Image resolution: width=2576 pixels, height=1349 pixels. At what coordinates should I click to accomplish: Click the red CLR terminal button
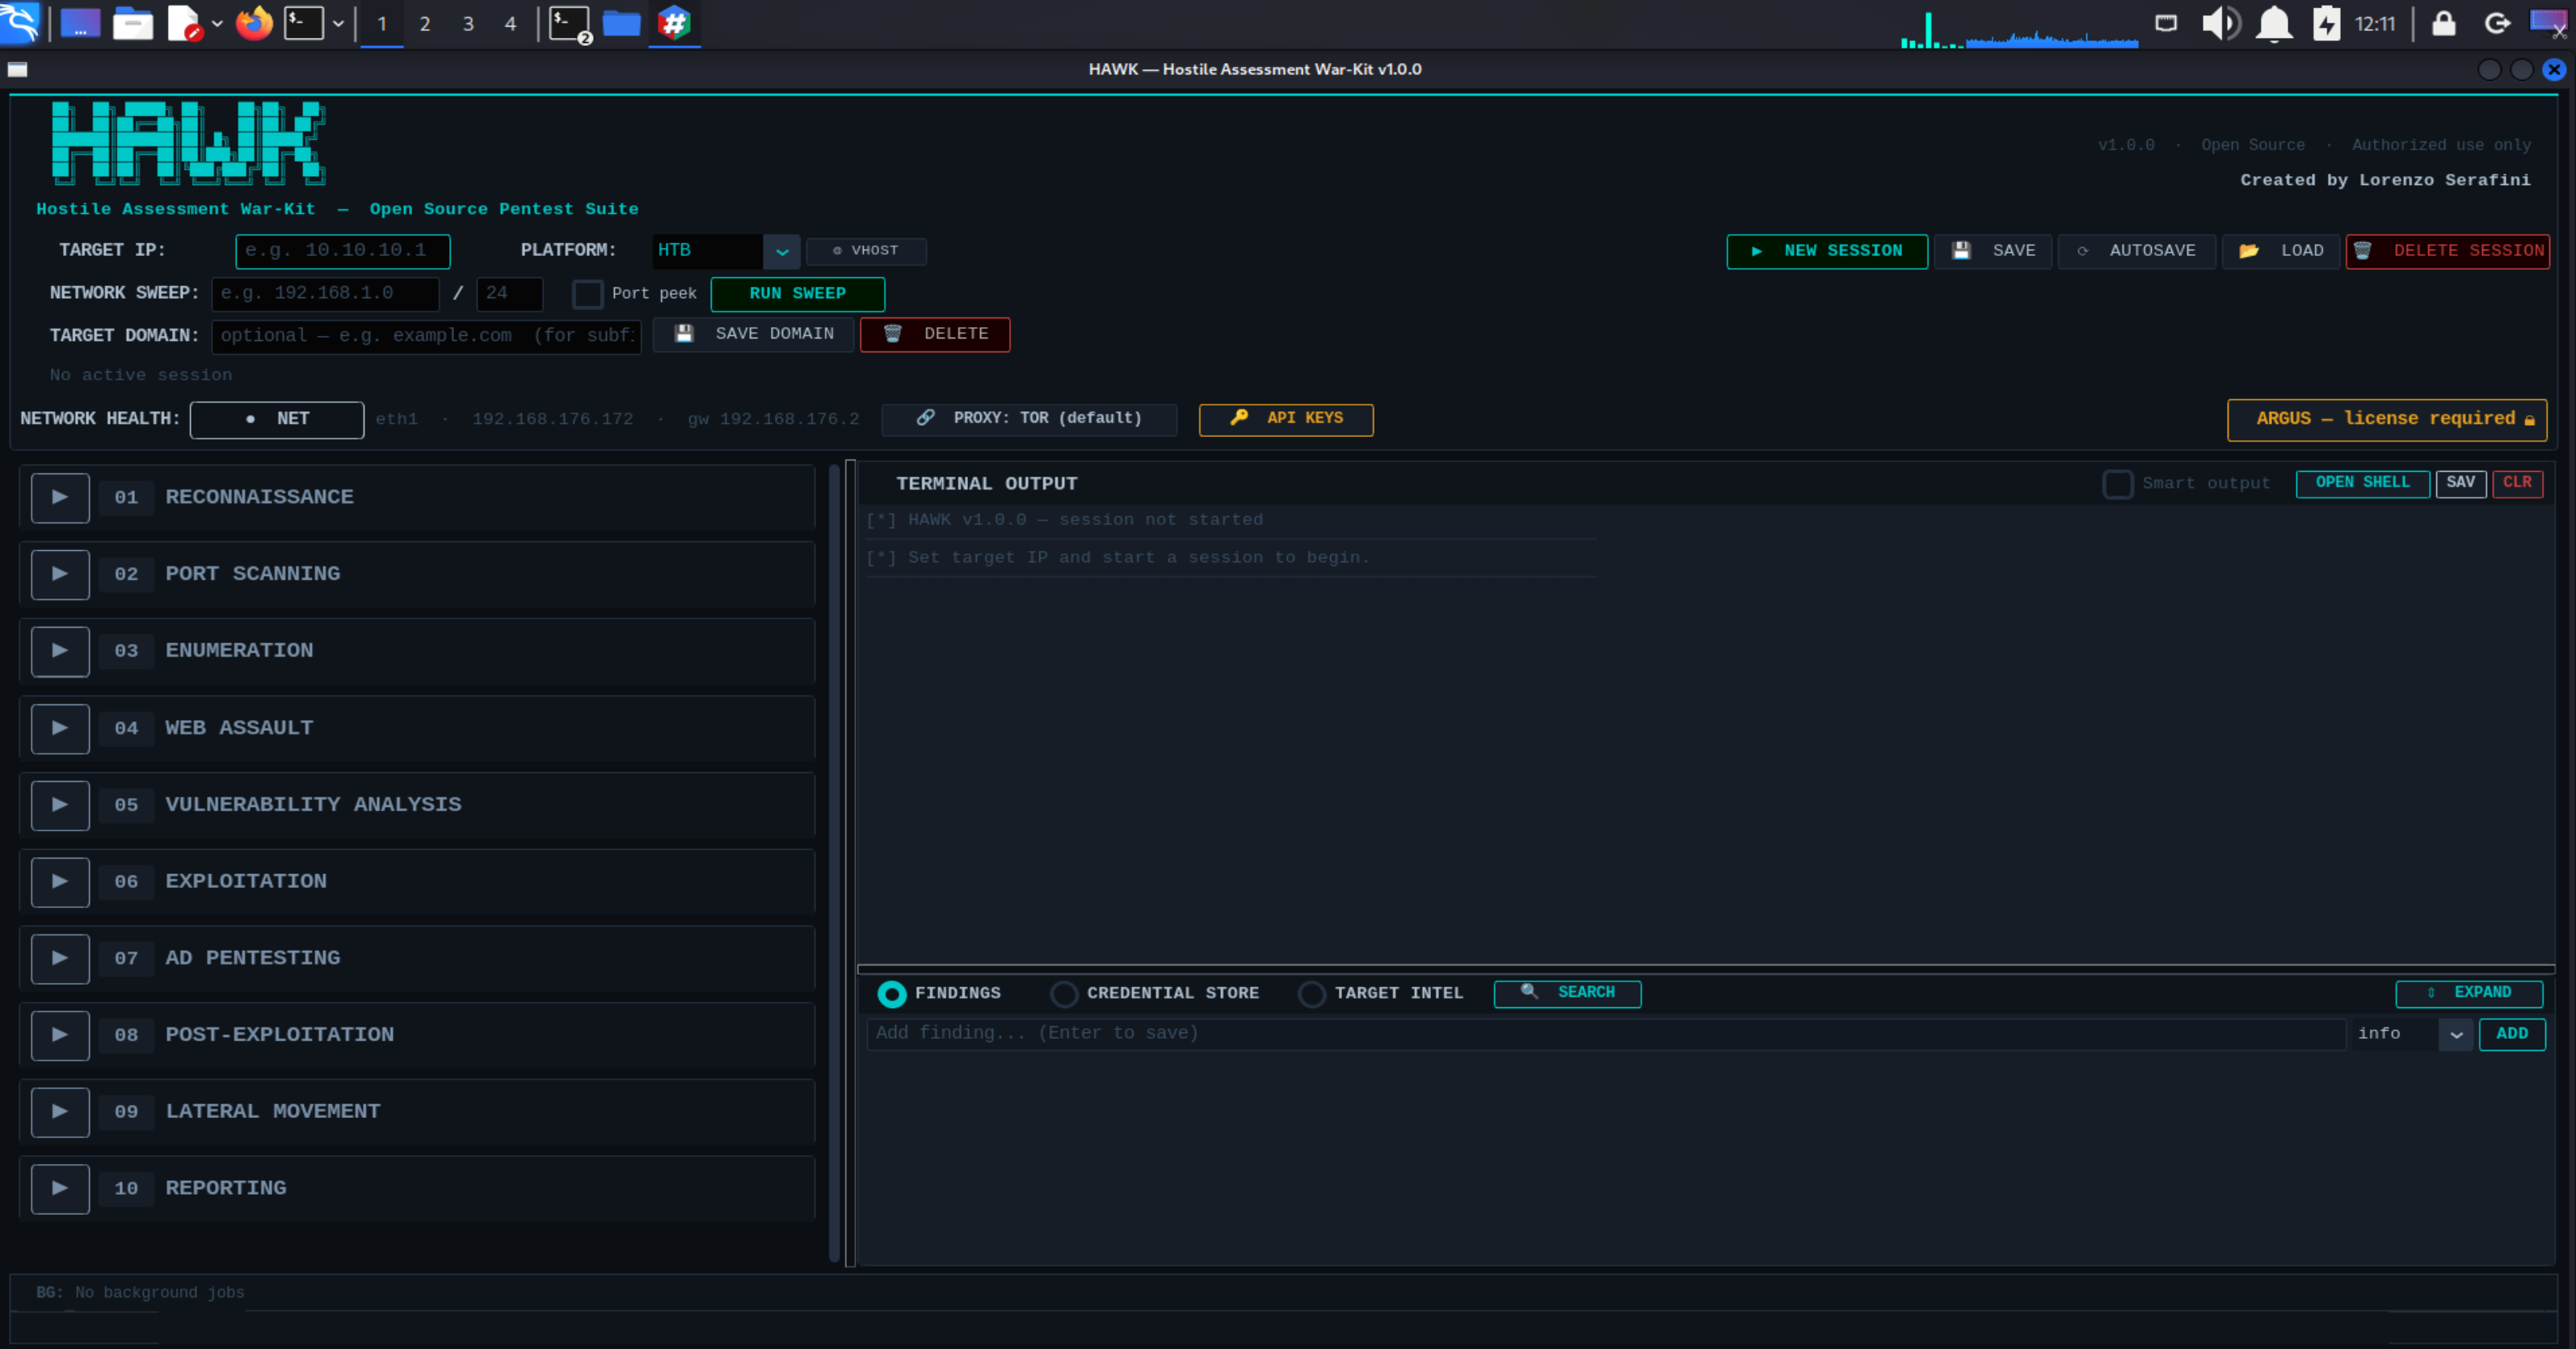click(x=2517, y=483)
